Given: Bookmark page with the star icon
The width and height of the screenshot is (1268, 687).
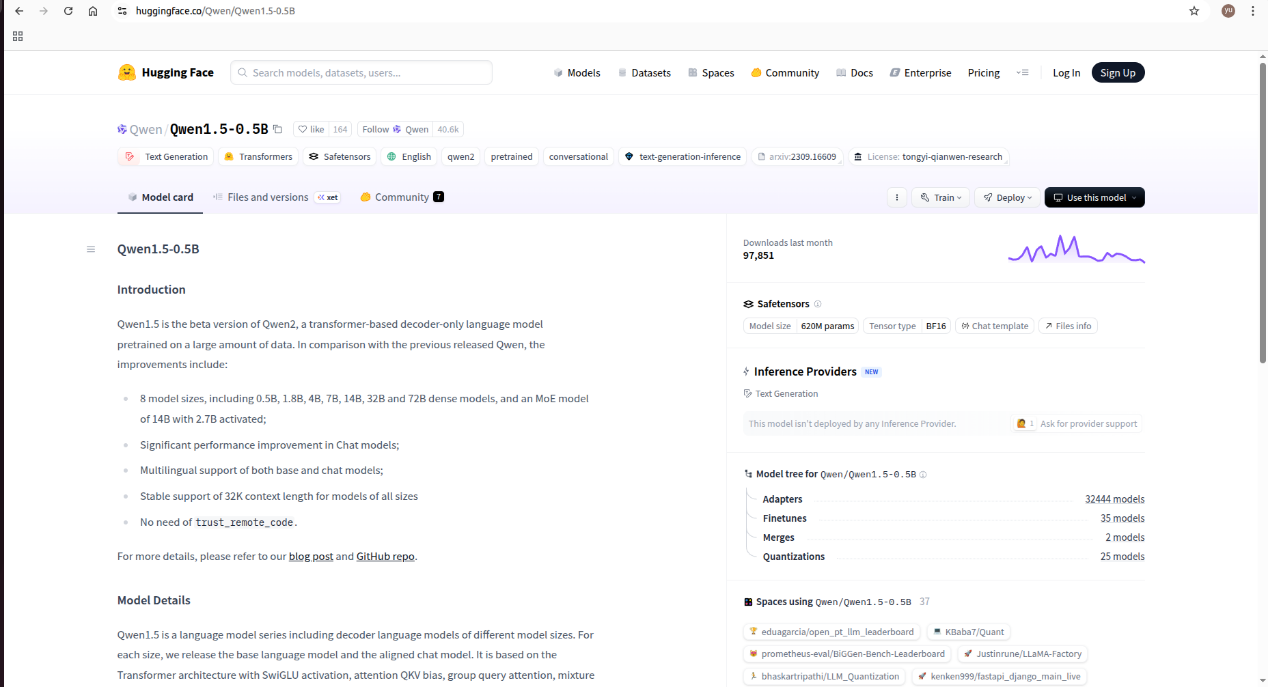Looking at the screenshot, I should click(1194, 11).
